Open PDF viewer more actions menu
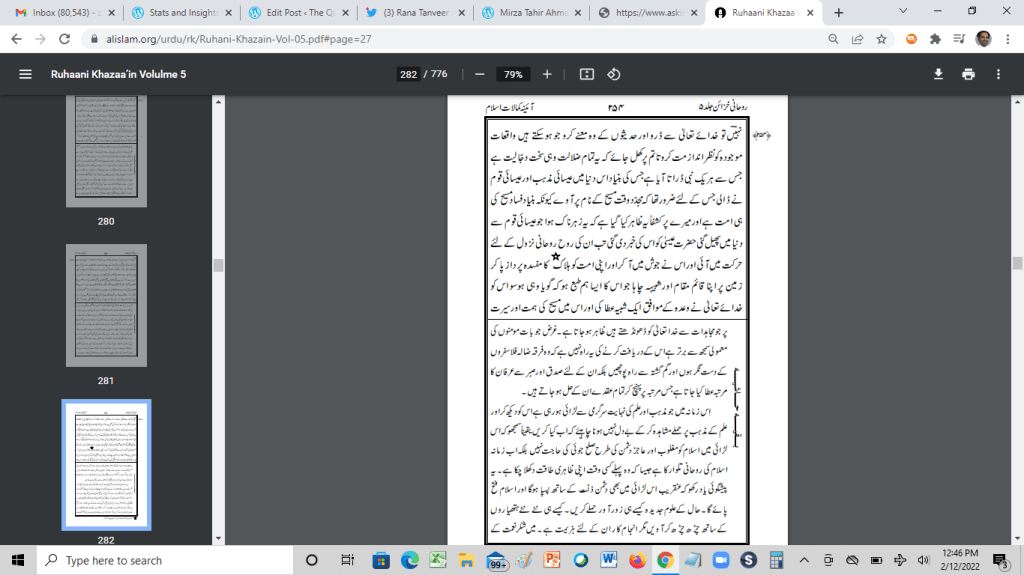1024x575 pixels. pyautogui.click(x=997, y=74)
